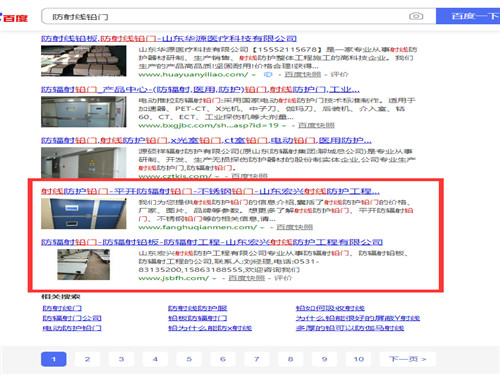500x375 pixels.
Task: Expand dropdown arrow after www.jsbfh.com/
Action: pyautogui.click(x=214, y=279)
